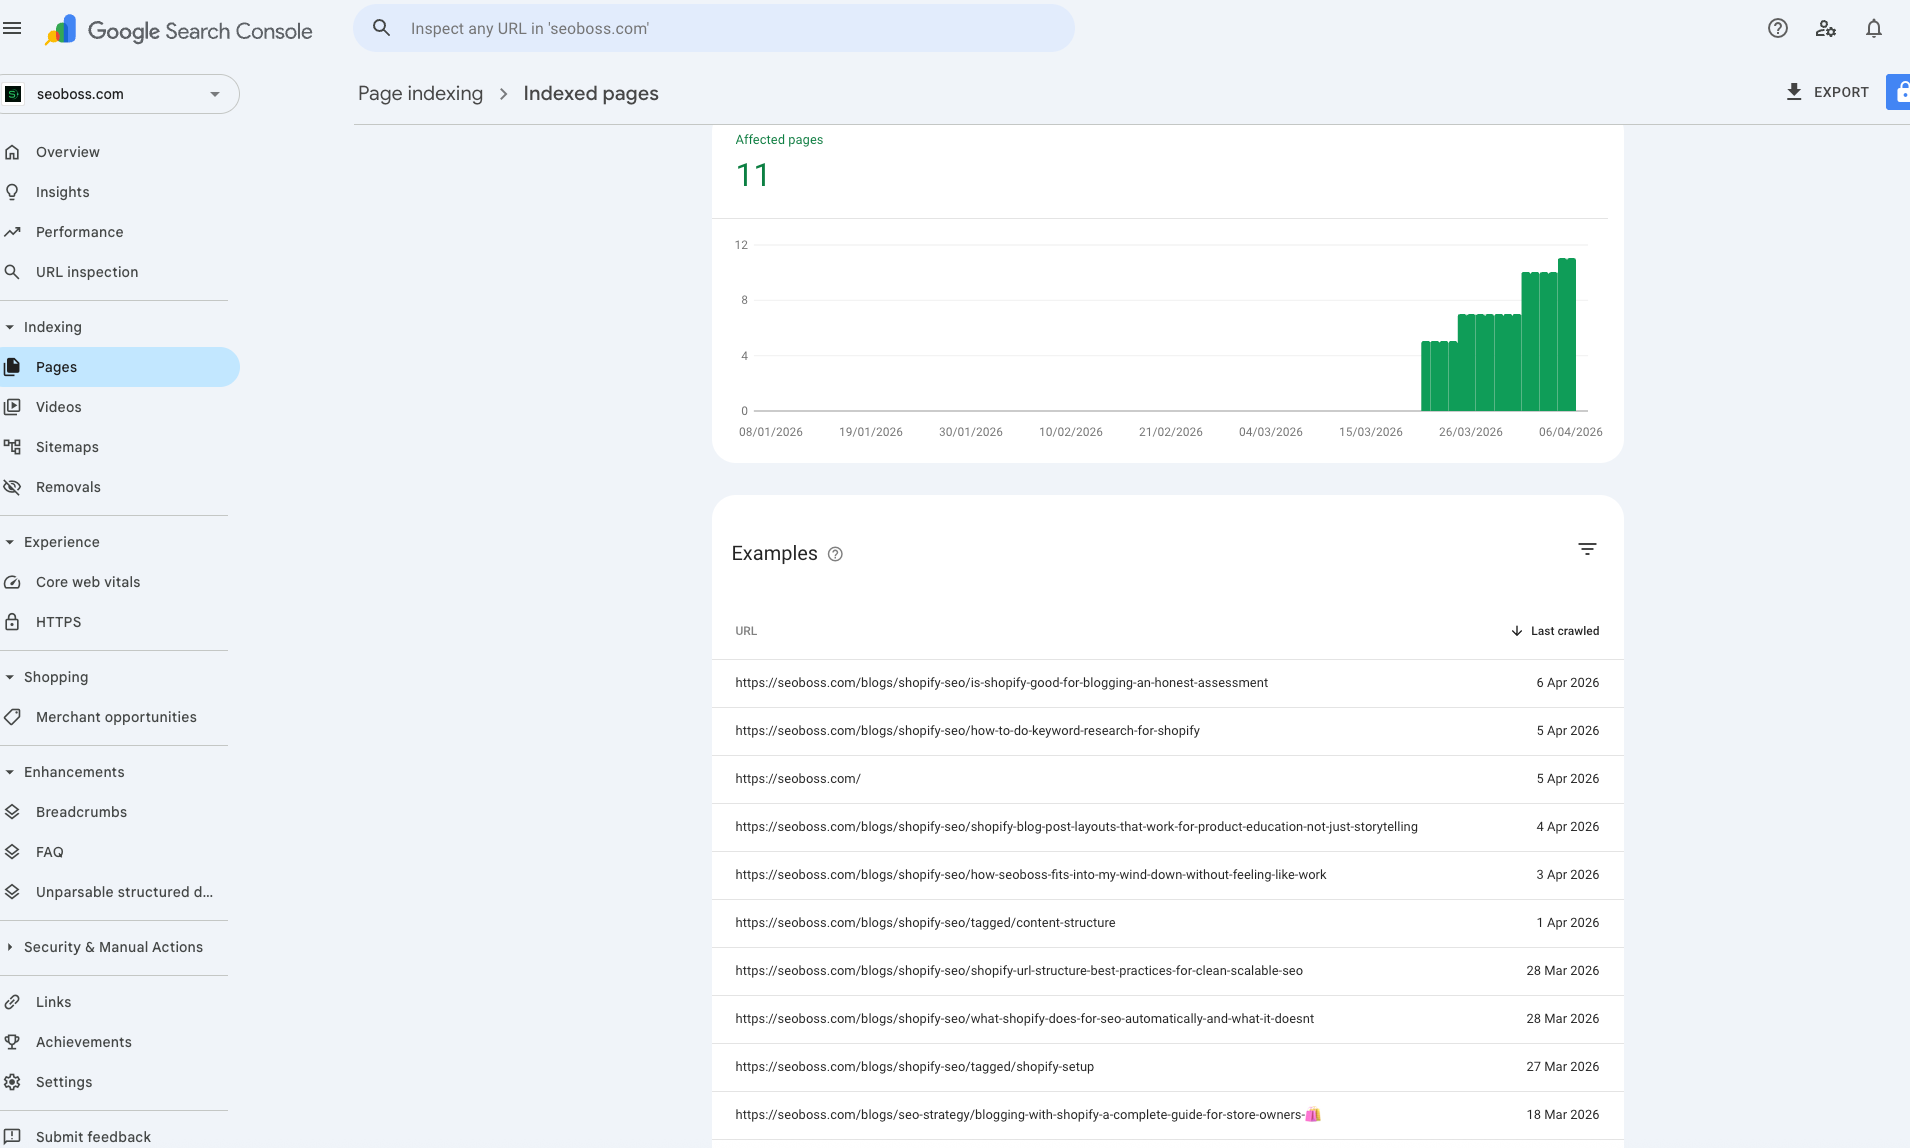
Task: Click the Breadcrumbs layers icon
Action: 12,812
